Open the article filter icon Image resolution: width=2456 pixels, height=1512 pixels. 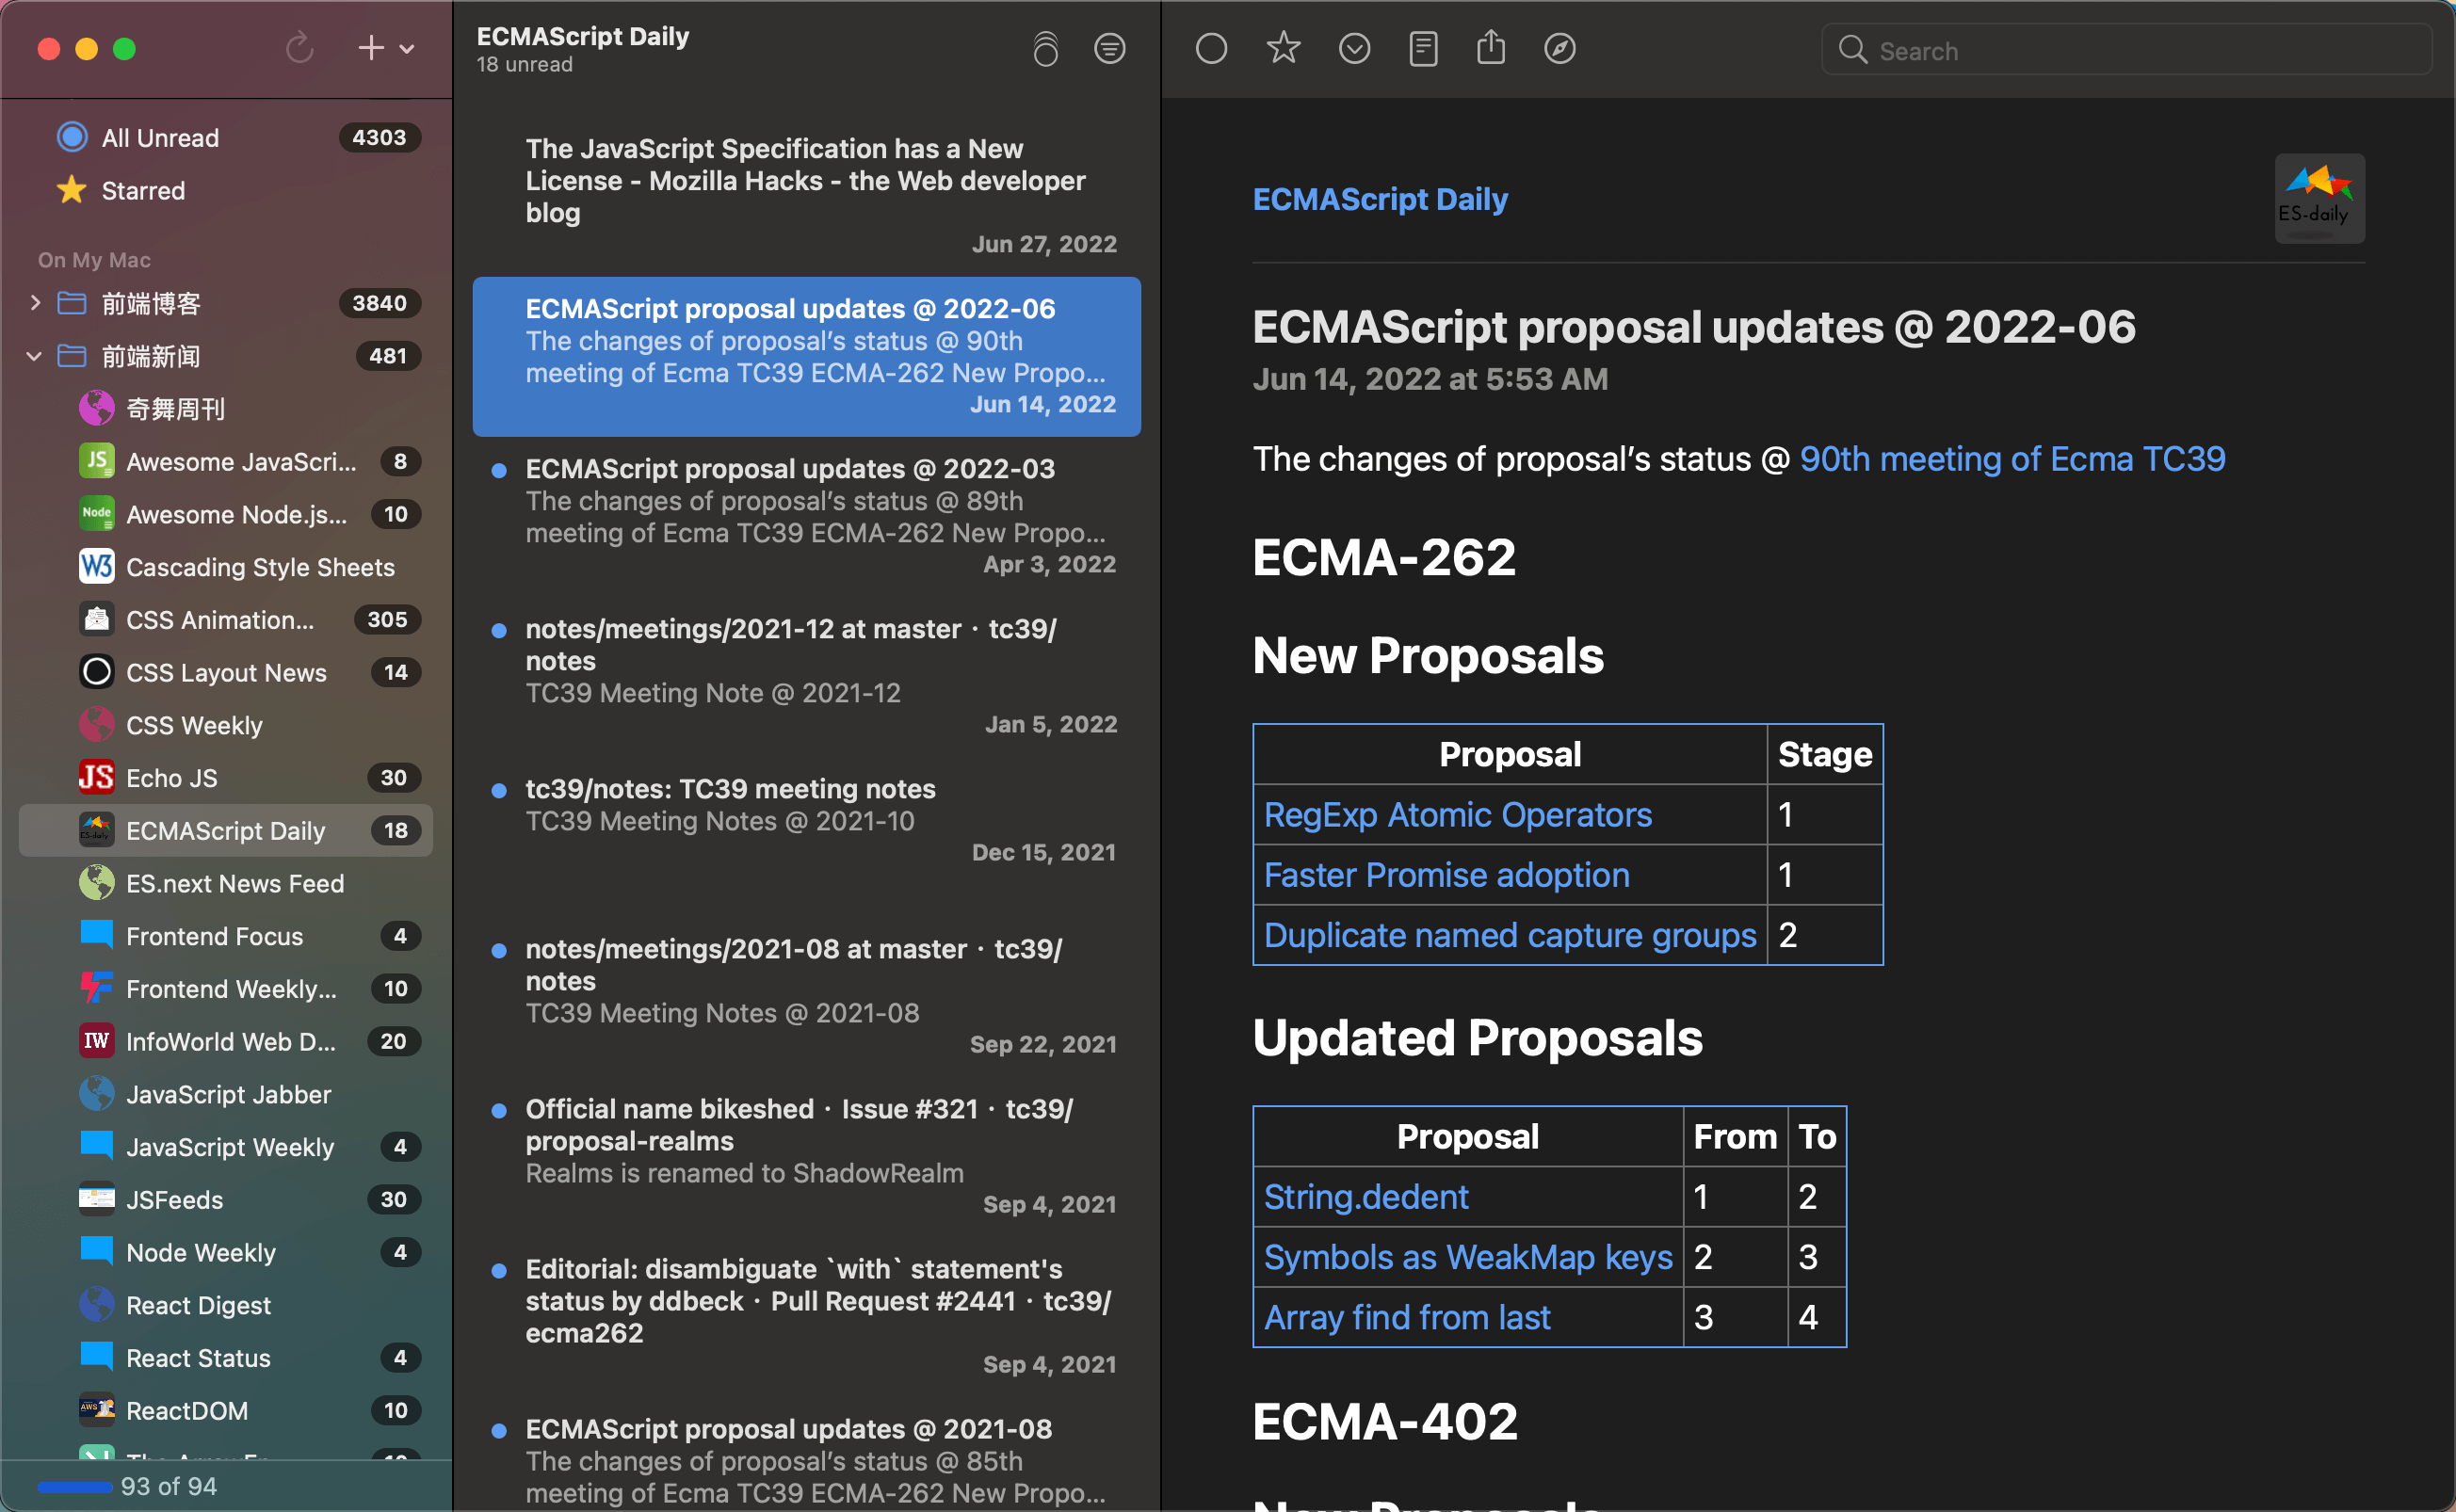click(x=1109, y=48)
